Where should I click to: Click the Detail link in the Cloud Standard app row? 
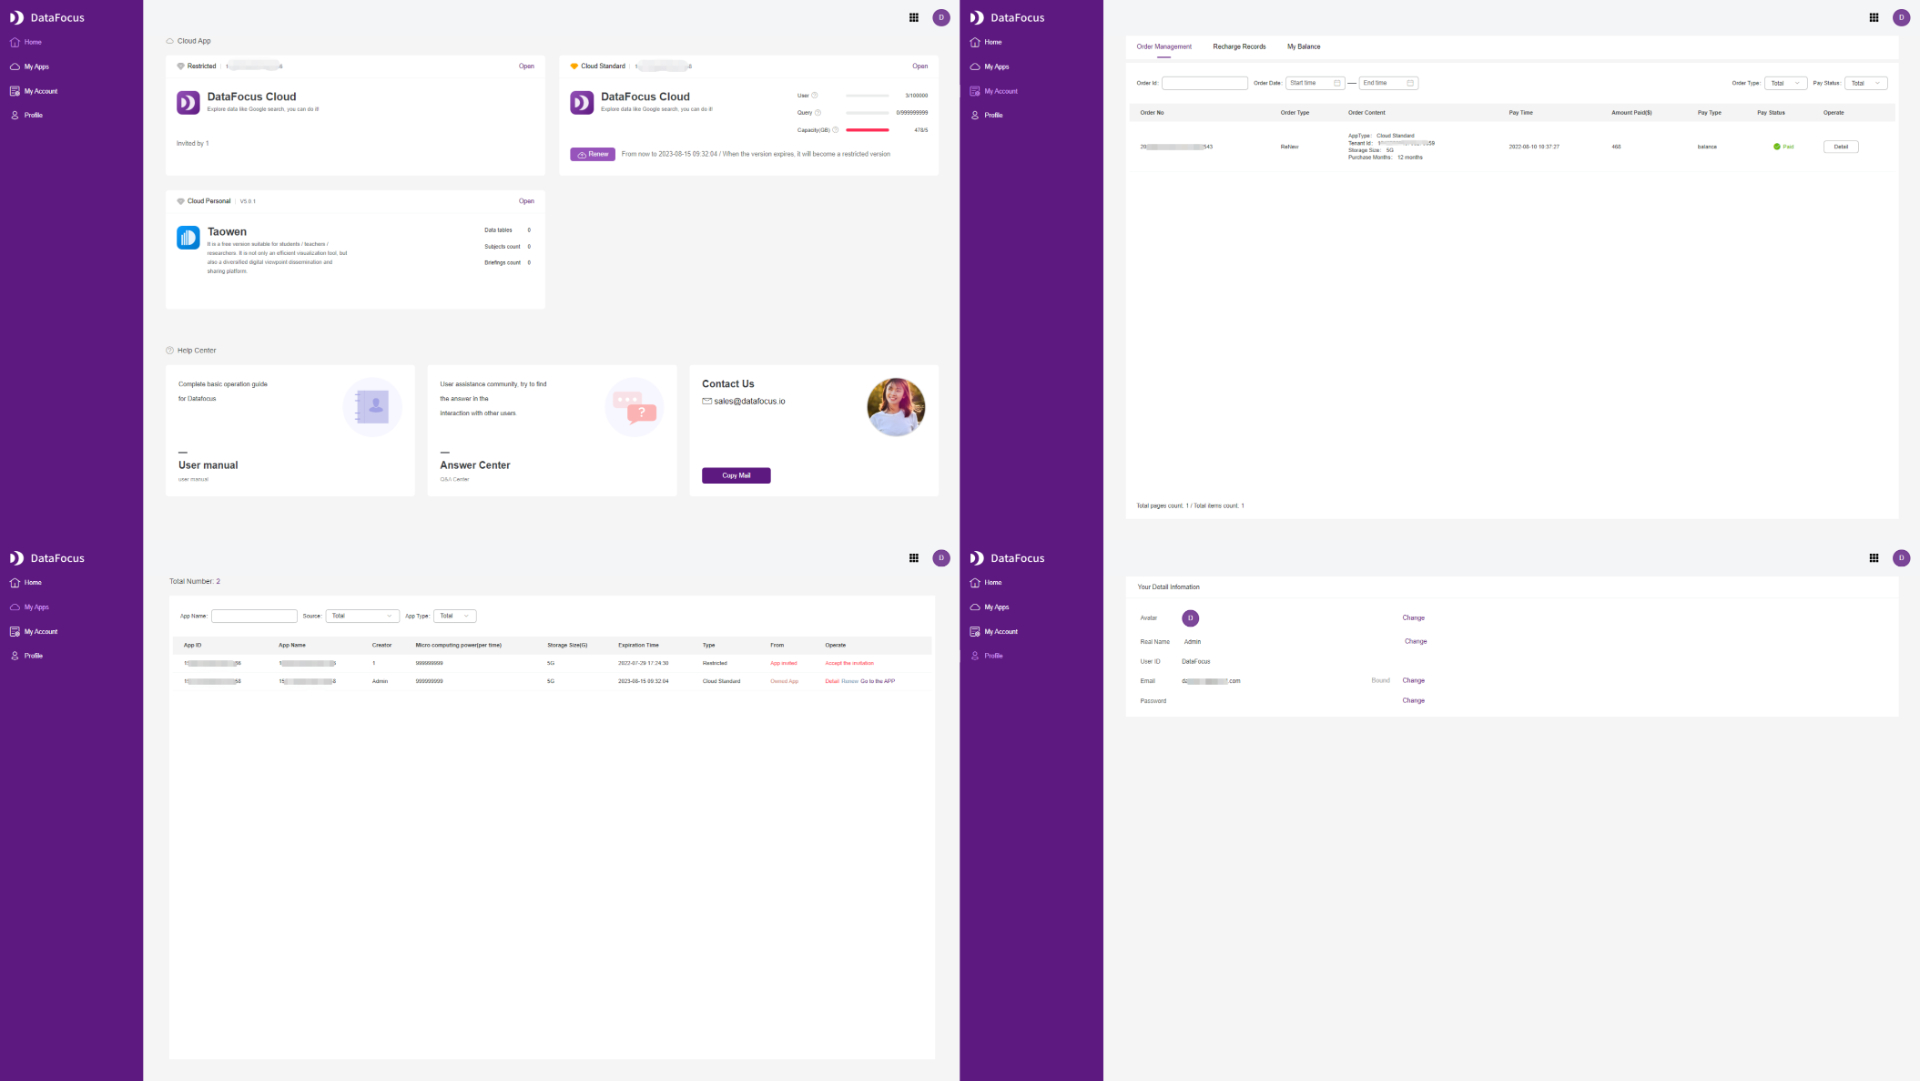coord(832,681)
